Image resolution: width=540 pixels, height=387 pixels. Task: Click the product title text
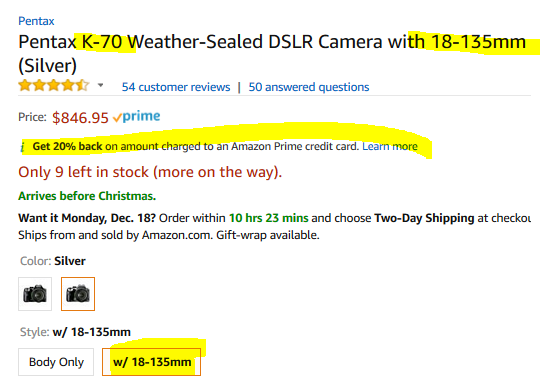pos(272,53)
